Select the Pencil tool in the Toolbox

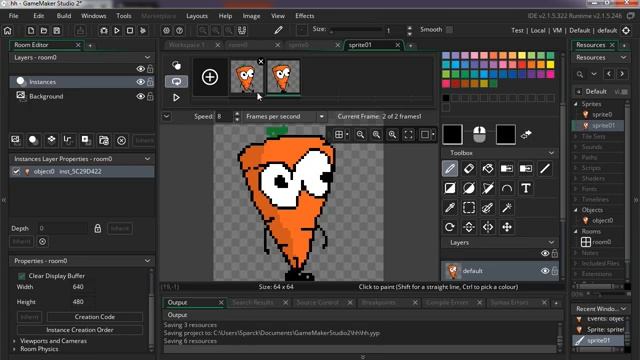450,169
